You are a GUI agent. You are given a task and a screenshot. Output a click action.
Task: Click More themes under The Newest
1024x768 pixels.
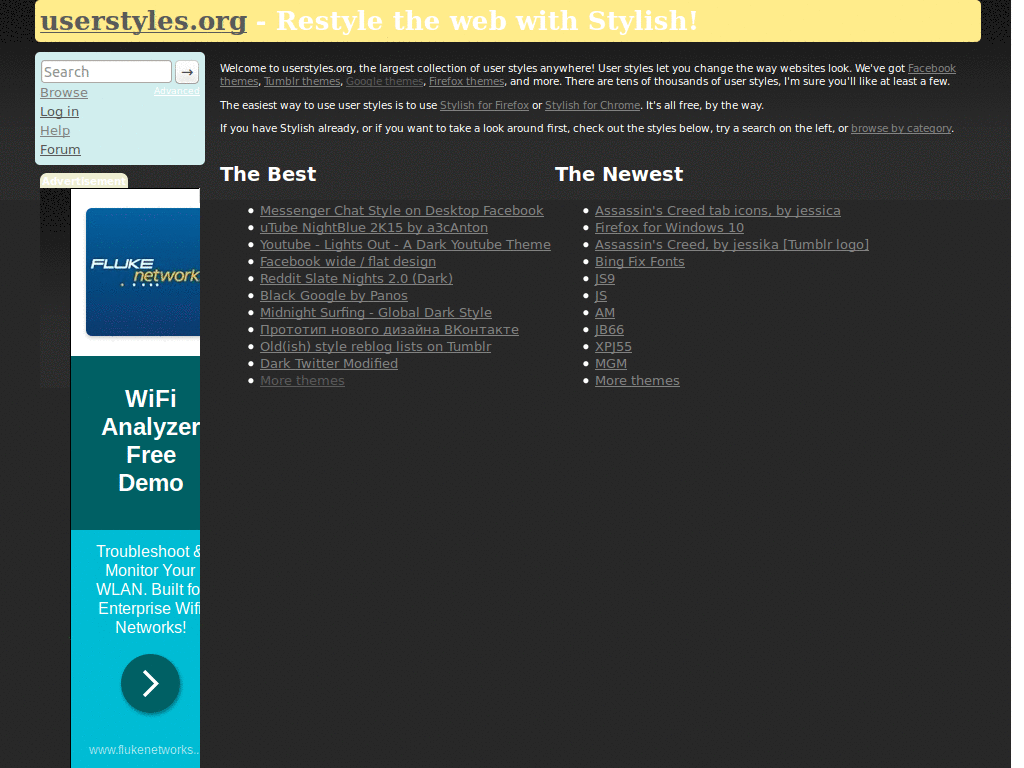pyautogui.click(x=637, y=381)
